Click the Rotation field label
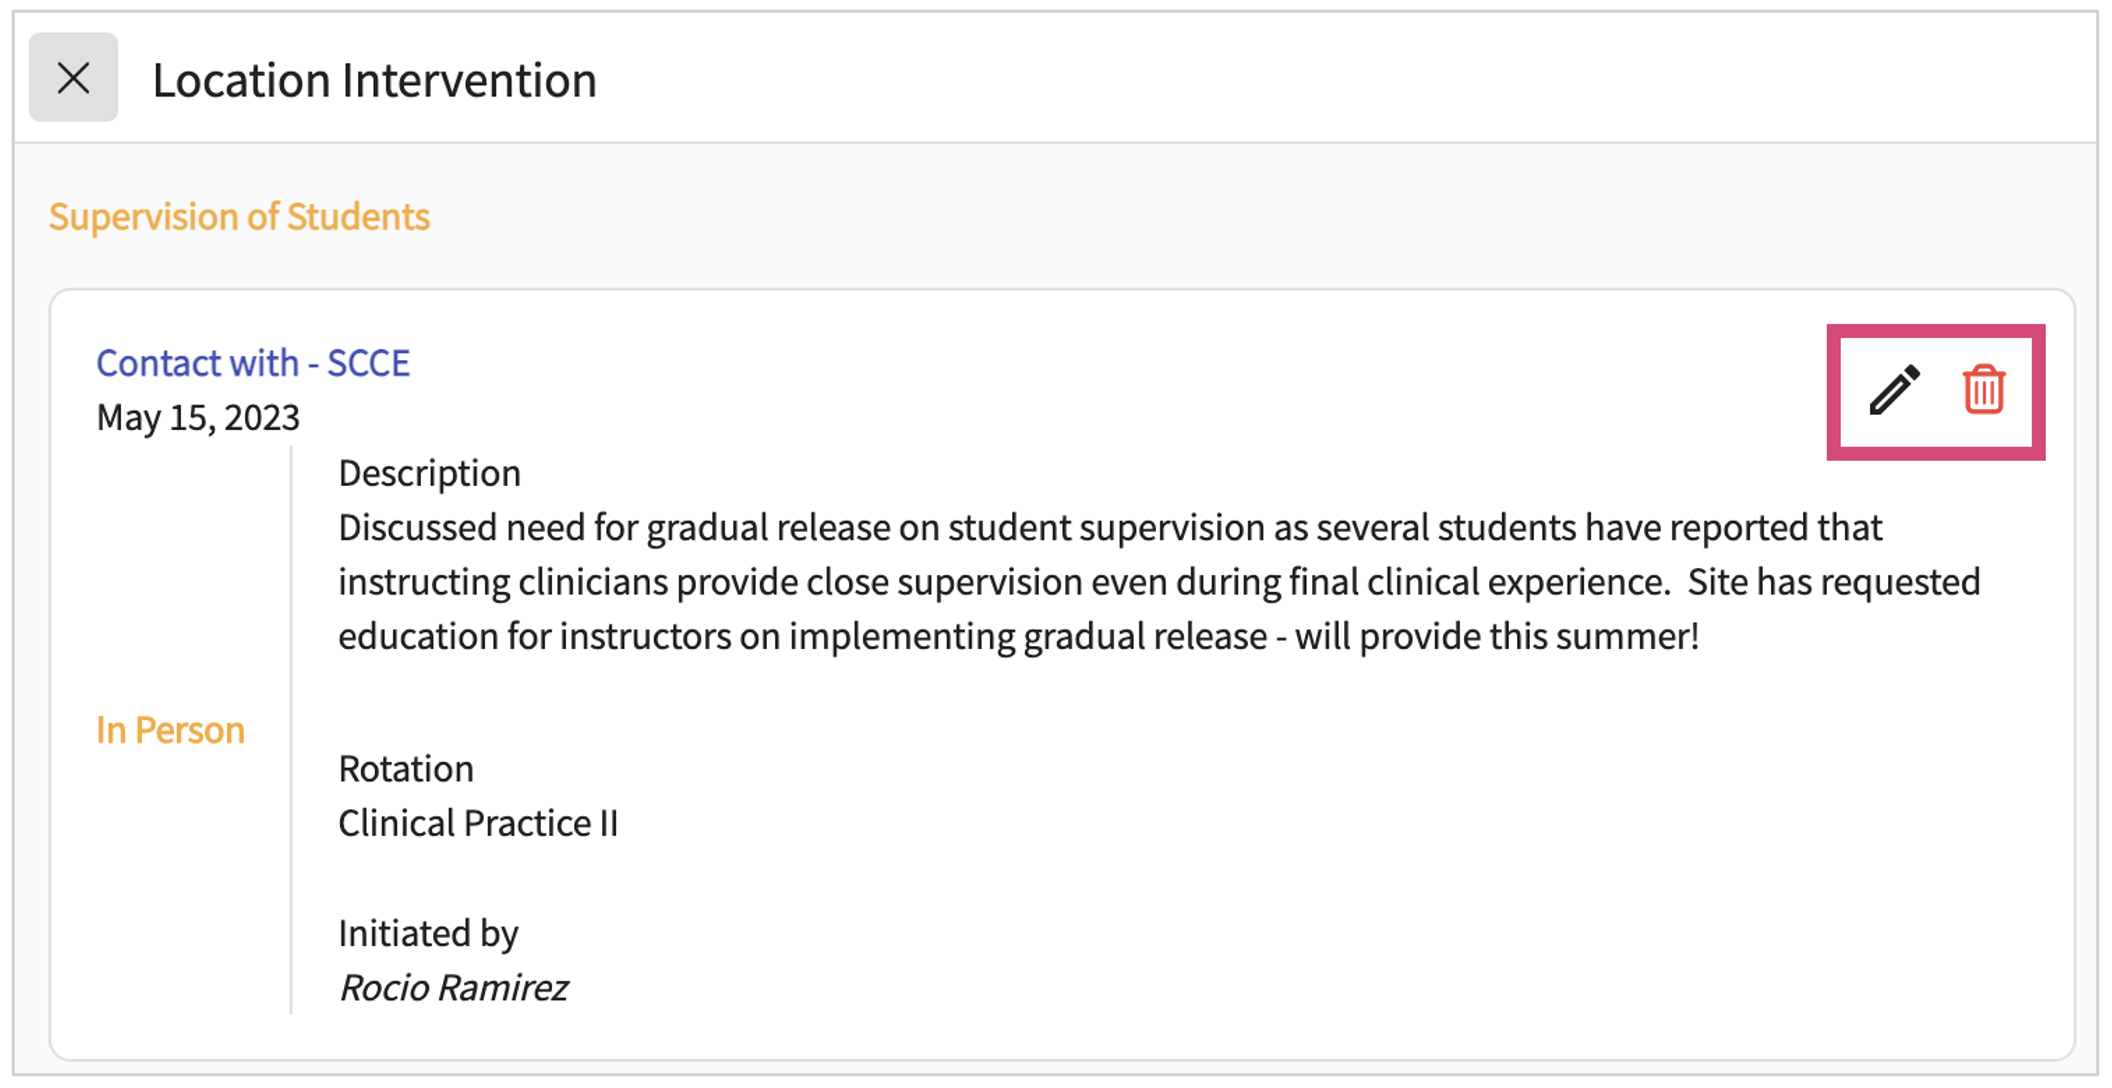 [x=406, y=769]
